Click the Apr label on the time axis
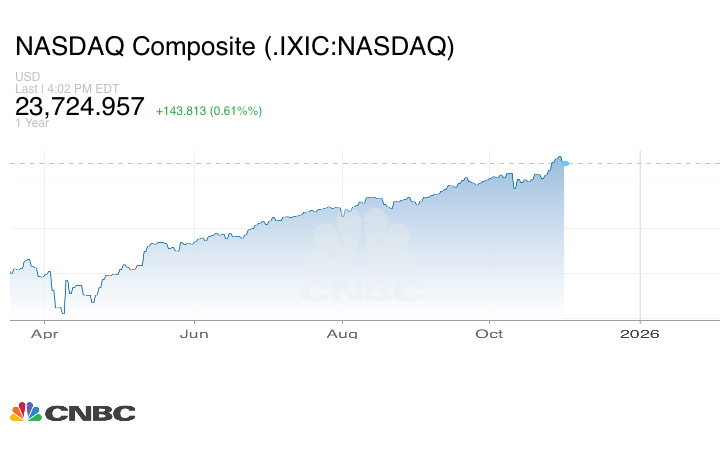The height and width of the screenshot is (450, 720). pyautogui.click(x=43, y=334)
